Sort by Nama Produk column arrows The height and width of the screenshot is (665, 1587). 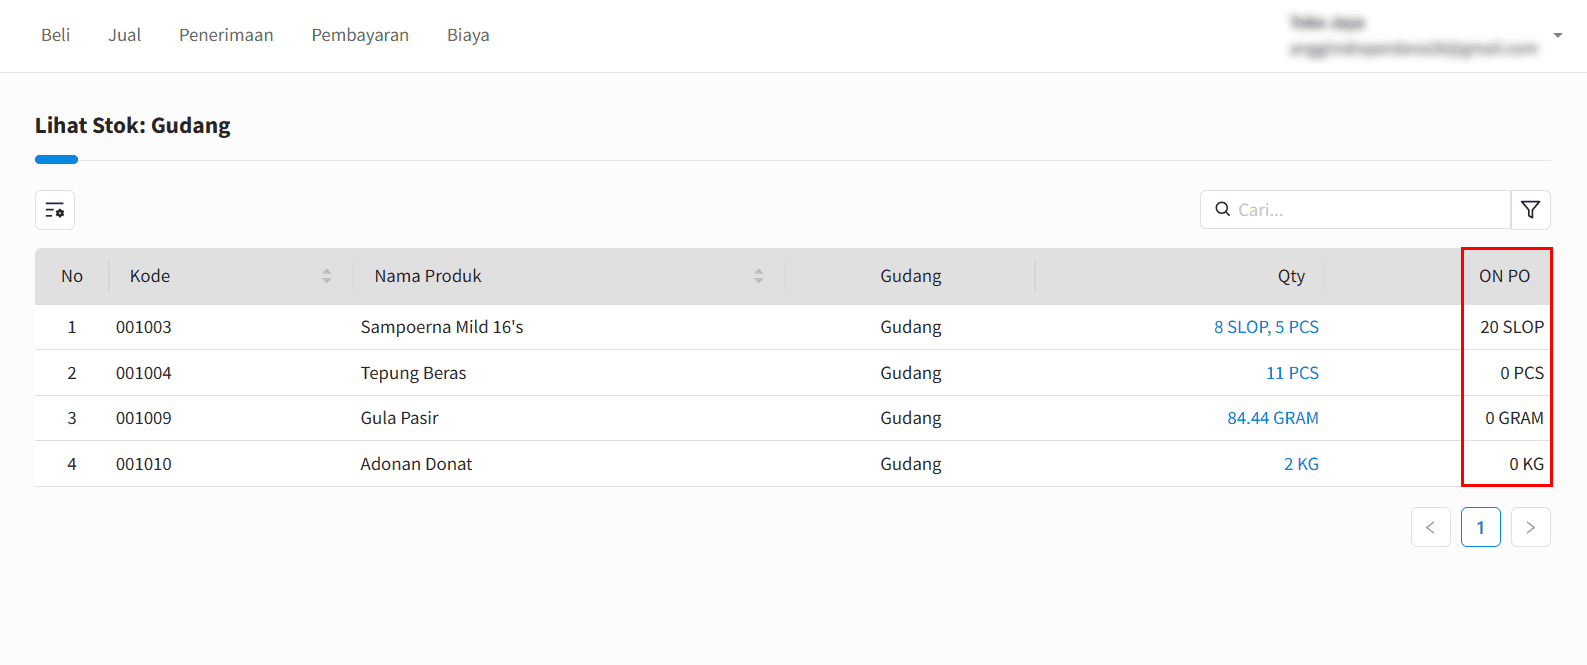759,276
